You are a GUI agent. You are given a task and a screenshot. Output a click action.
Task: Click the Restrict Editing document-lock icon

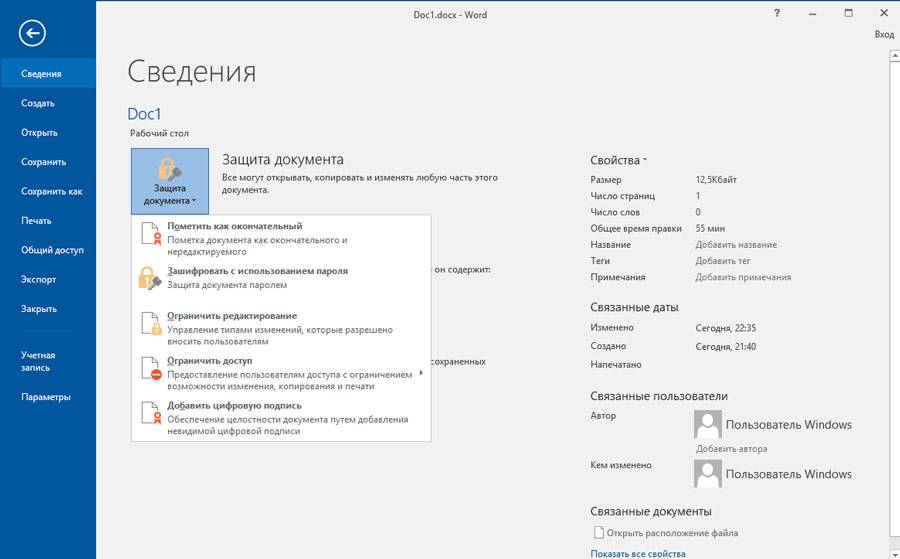pyautogui.click(x=152, y=323)
